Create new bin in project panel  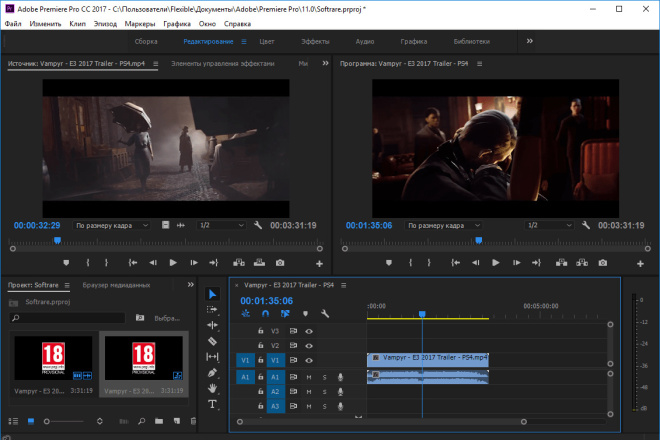(159, 421)
